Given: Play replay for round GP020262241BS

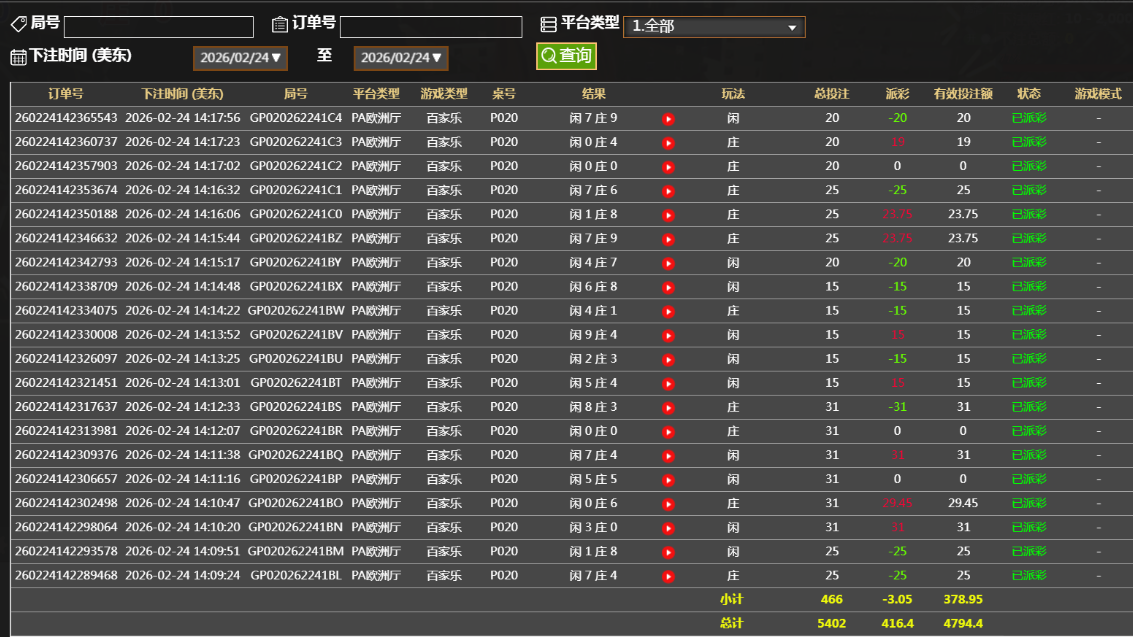Looking at the screenshot, I should tap(668, 407).
